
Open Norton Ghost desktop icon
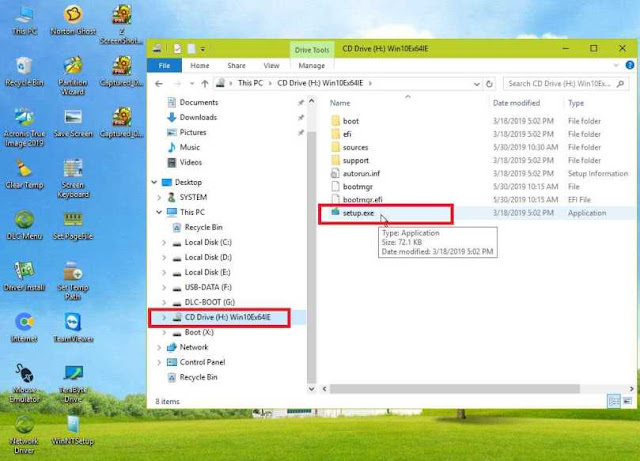[73, 20]
